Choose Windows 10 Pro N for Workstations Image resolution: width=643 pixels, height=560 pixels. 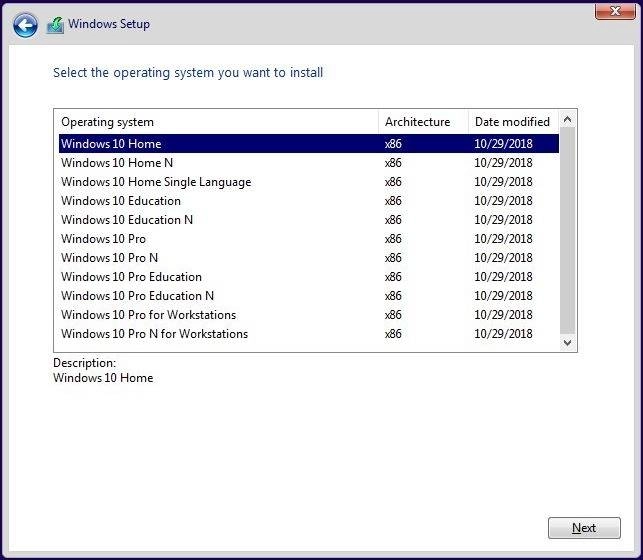[309, 334]
